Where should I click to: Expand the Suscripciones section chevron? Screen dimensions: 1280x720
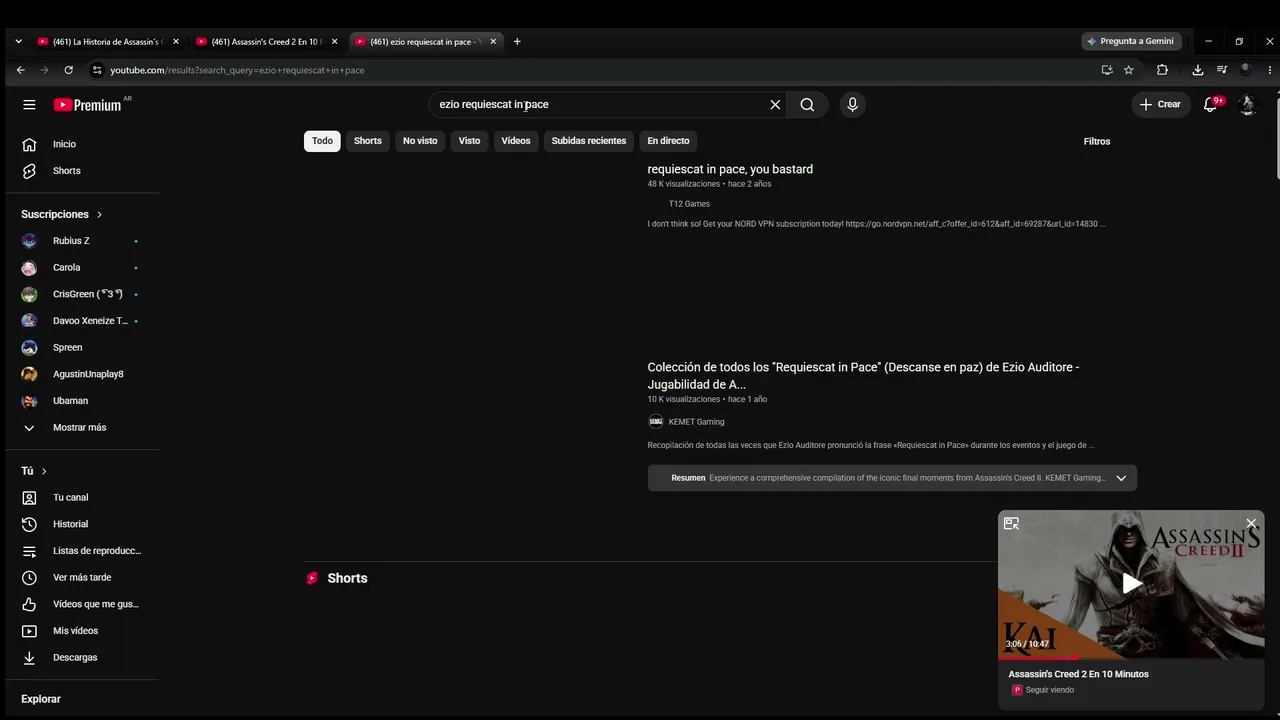(99, 214)
